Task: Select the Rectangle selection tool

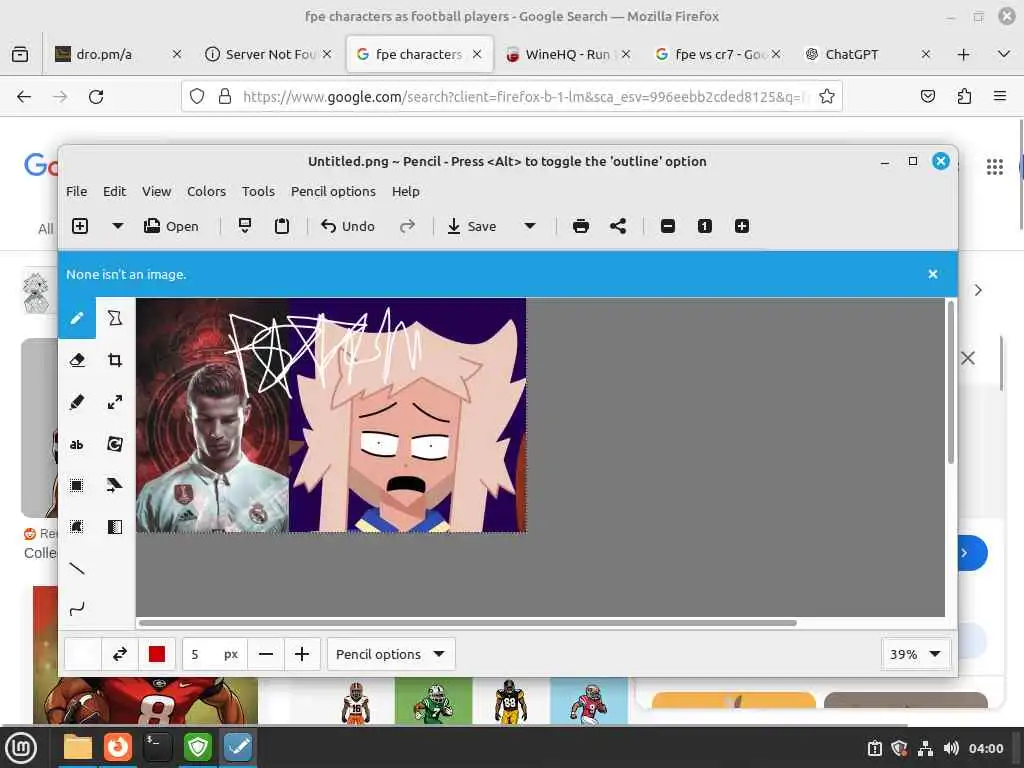Action: [76, 485]
